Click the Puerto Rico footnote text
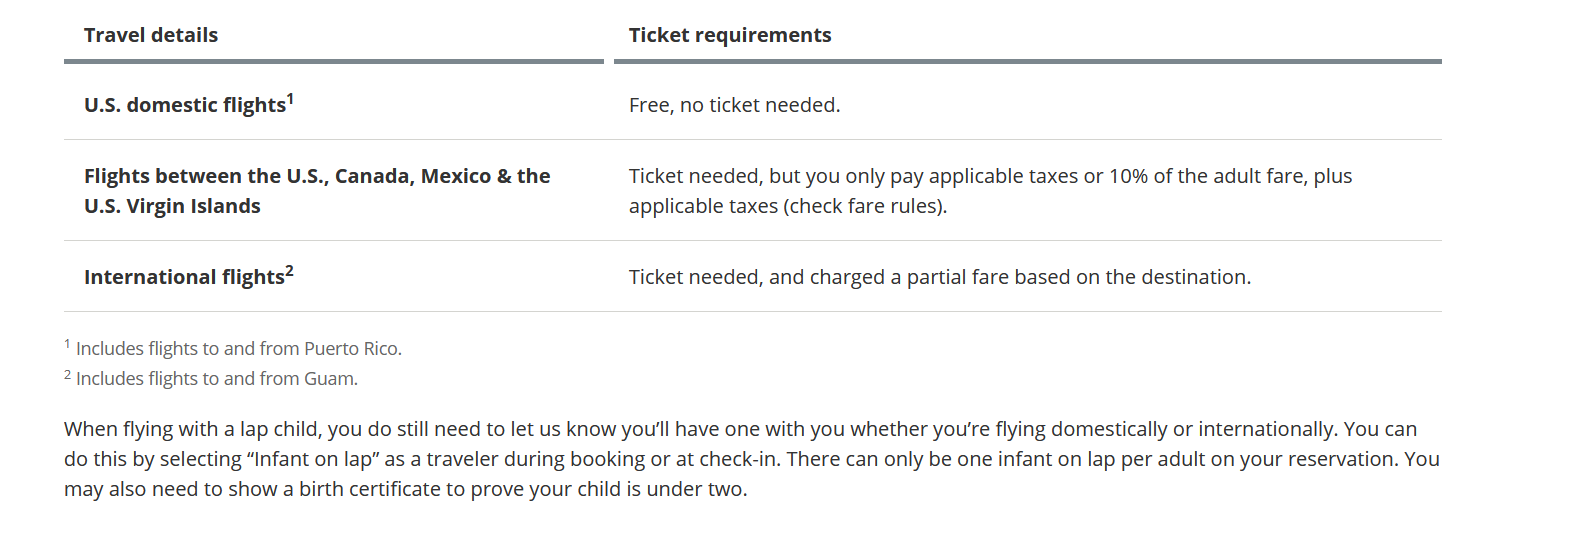 (x=239, y=348)
